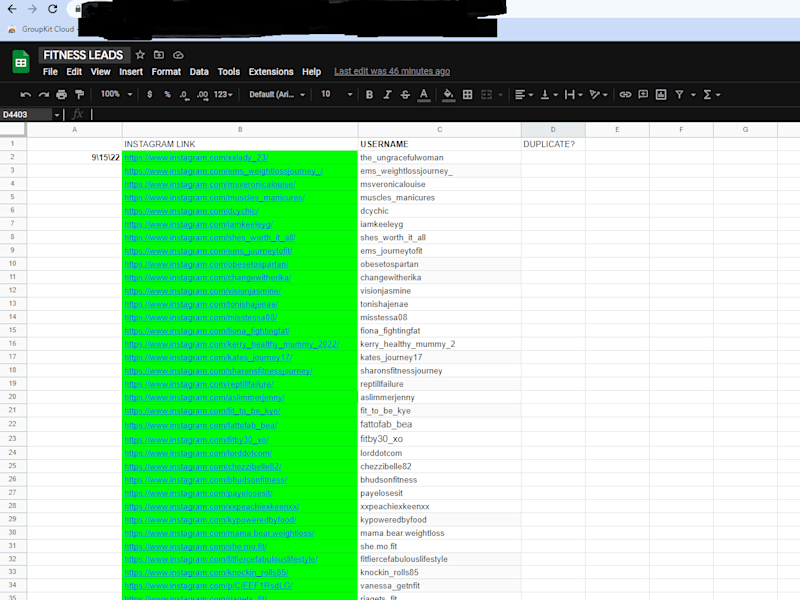Click the insert link icon

pyautogui.click(x=626, y=94)
